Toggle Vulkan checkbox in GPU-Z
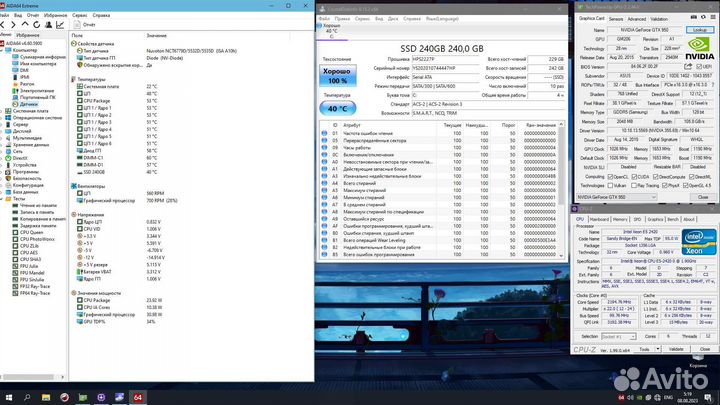720x405 pixels. (610, 186)
